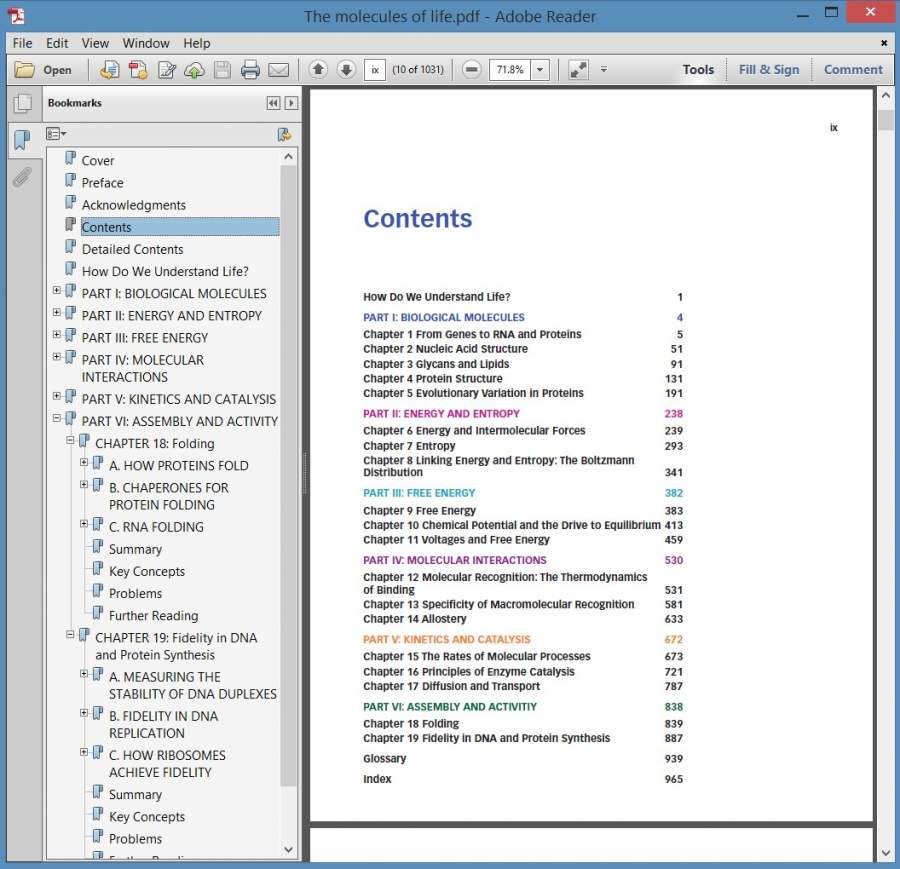
Task: Go to next page with down arrow
Action: pos(346,69)
